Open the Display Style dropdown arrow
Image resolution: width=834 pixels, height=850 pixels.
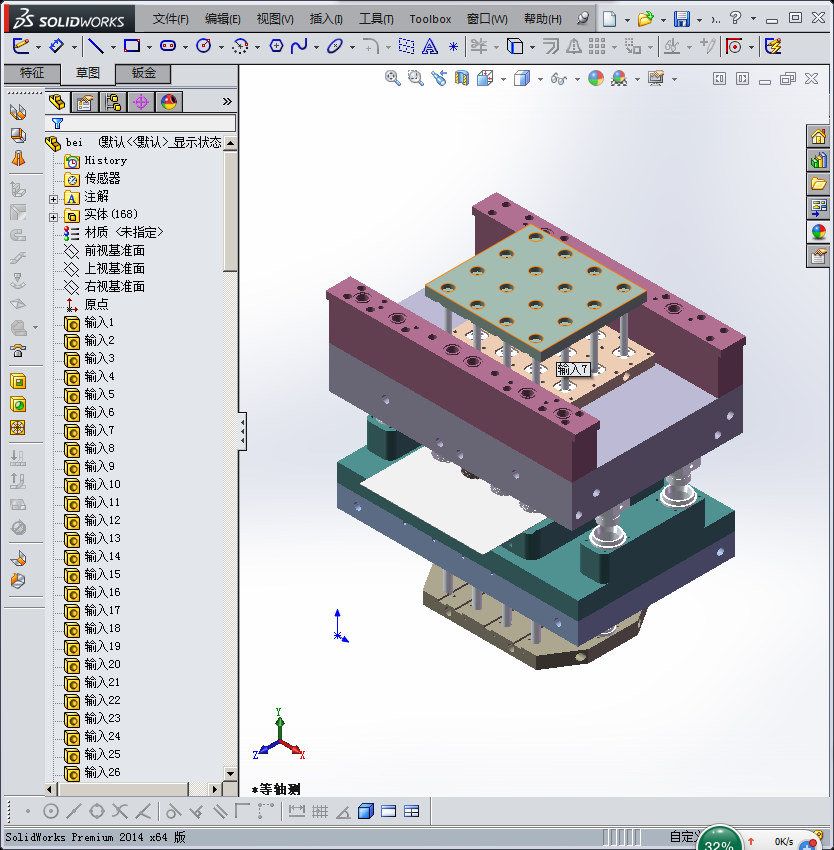540,80
